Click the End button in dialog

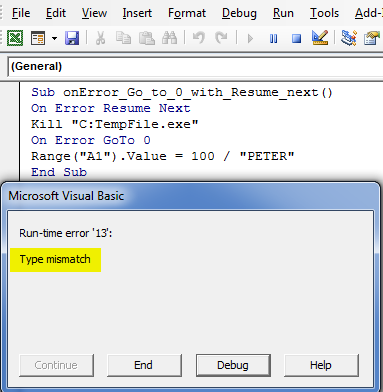click(x=144, y=365)
